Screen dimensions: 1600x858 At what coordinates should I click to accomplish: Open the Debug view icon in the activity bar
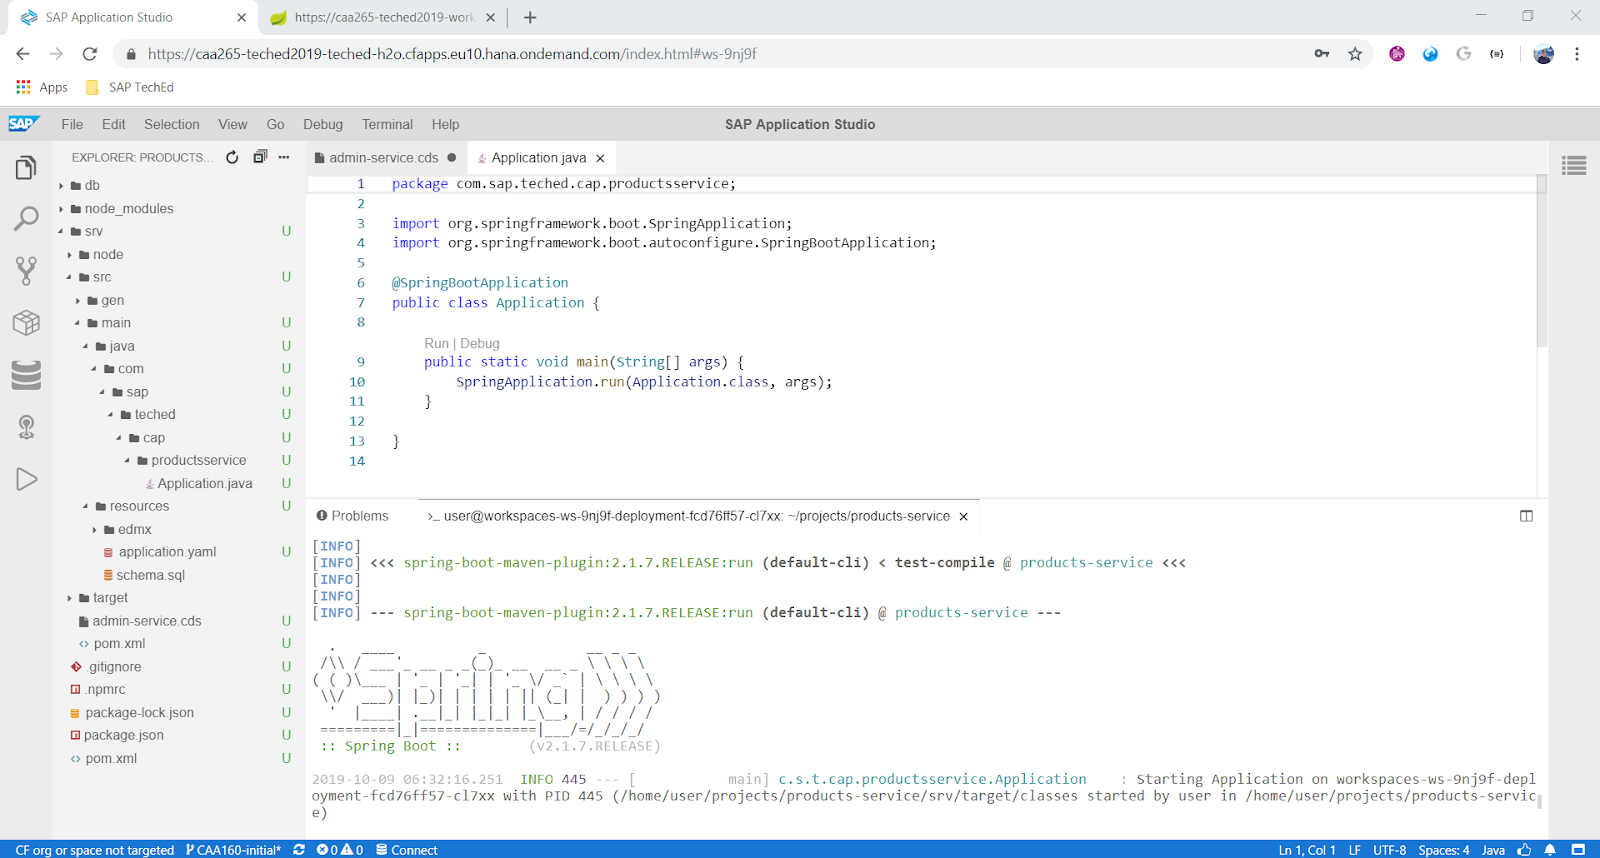click(26, 427)
